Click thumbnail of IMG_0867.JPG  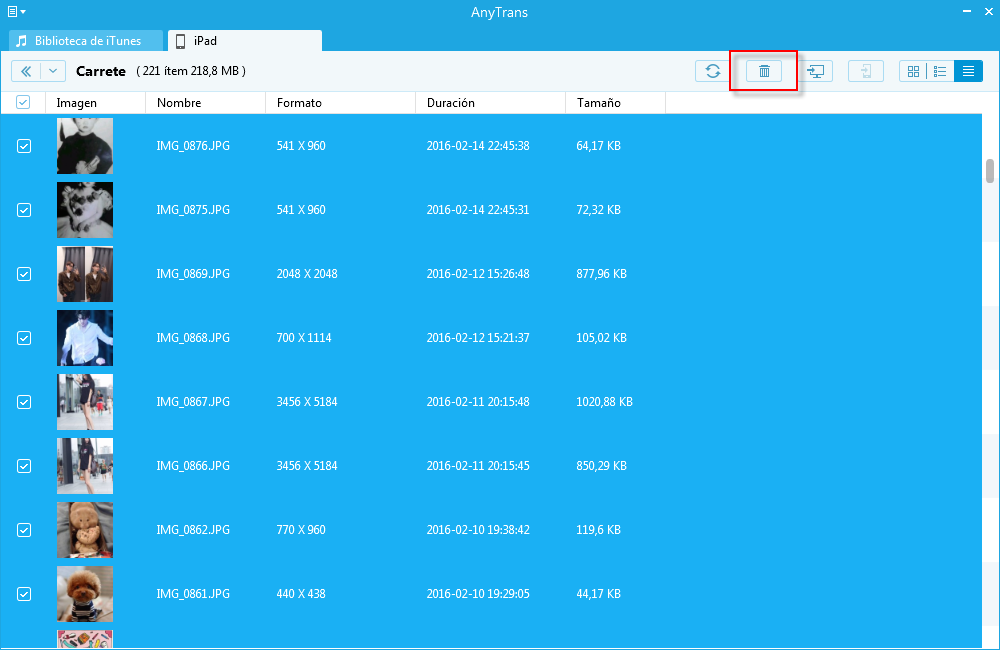coord(85,402)
